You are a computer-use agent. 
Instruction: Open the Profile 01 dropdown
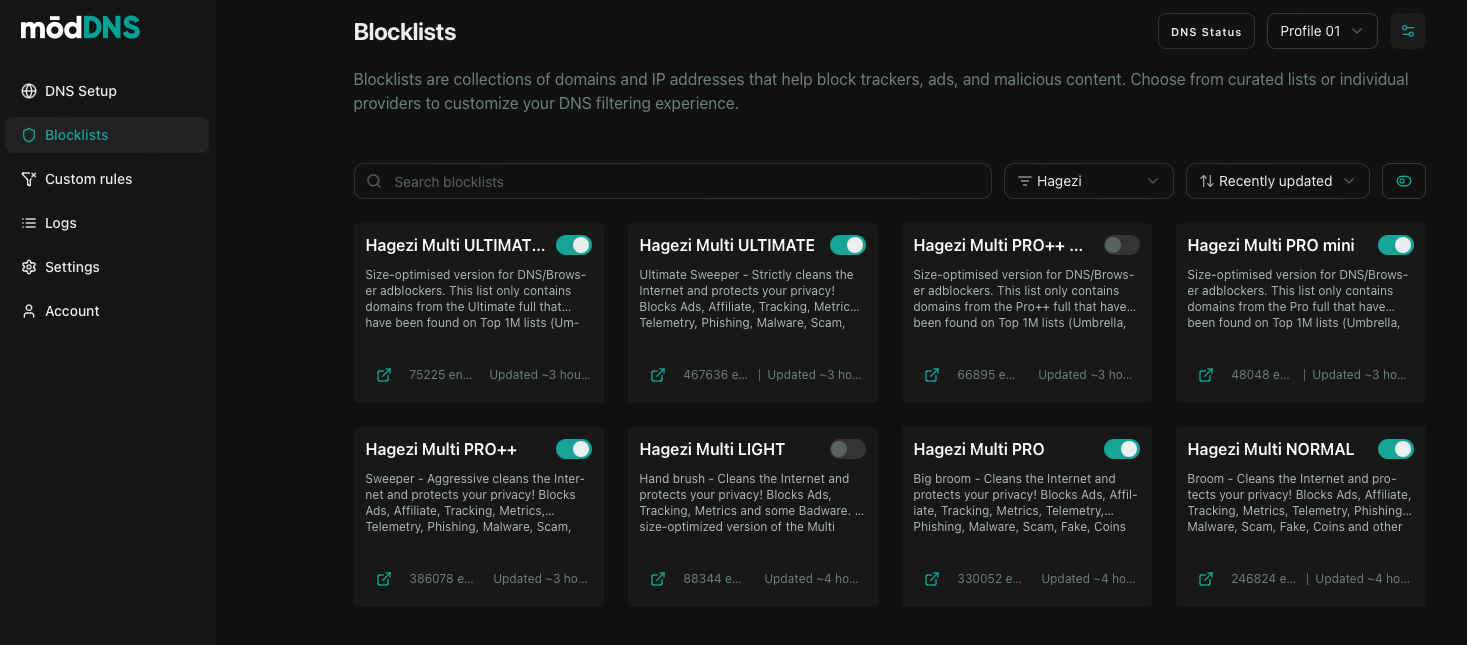[1321, 31]
